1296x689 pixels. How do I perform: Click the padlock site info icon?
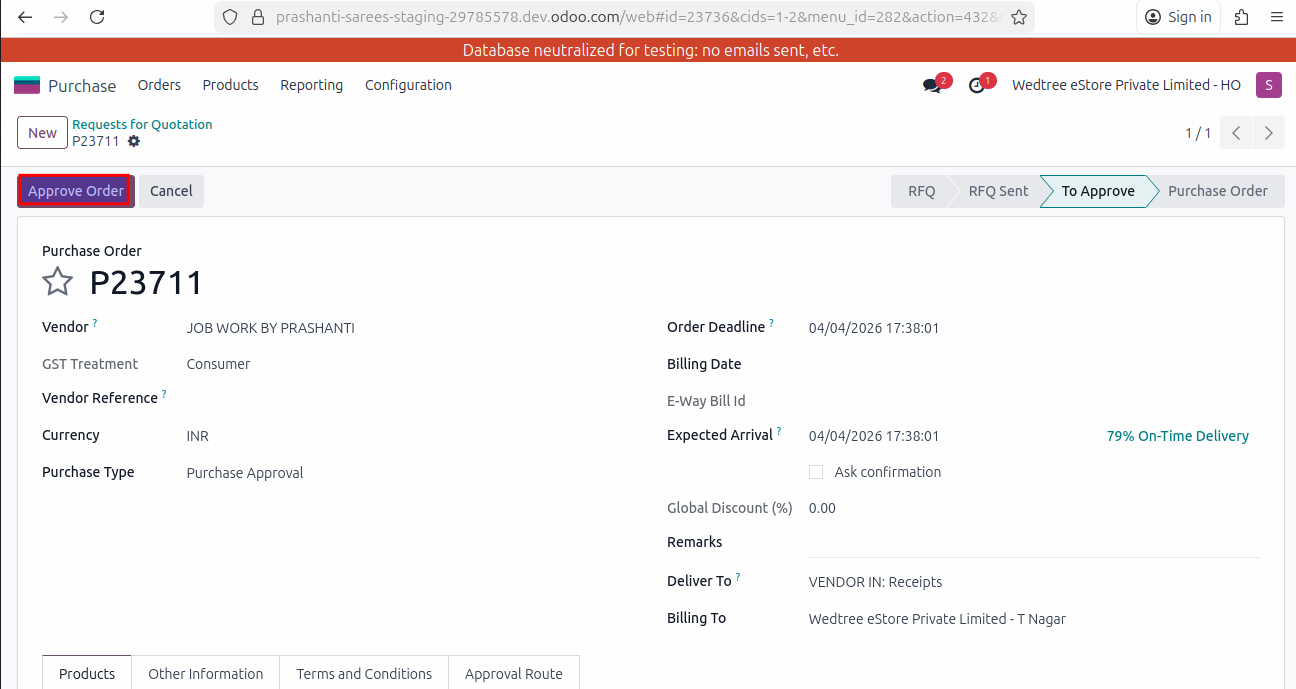(x=257, y=17)
